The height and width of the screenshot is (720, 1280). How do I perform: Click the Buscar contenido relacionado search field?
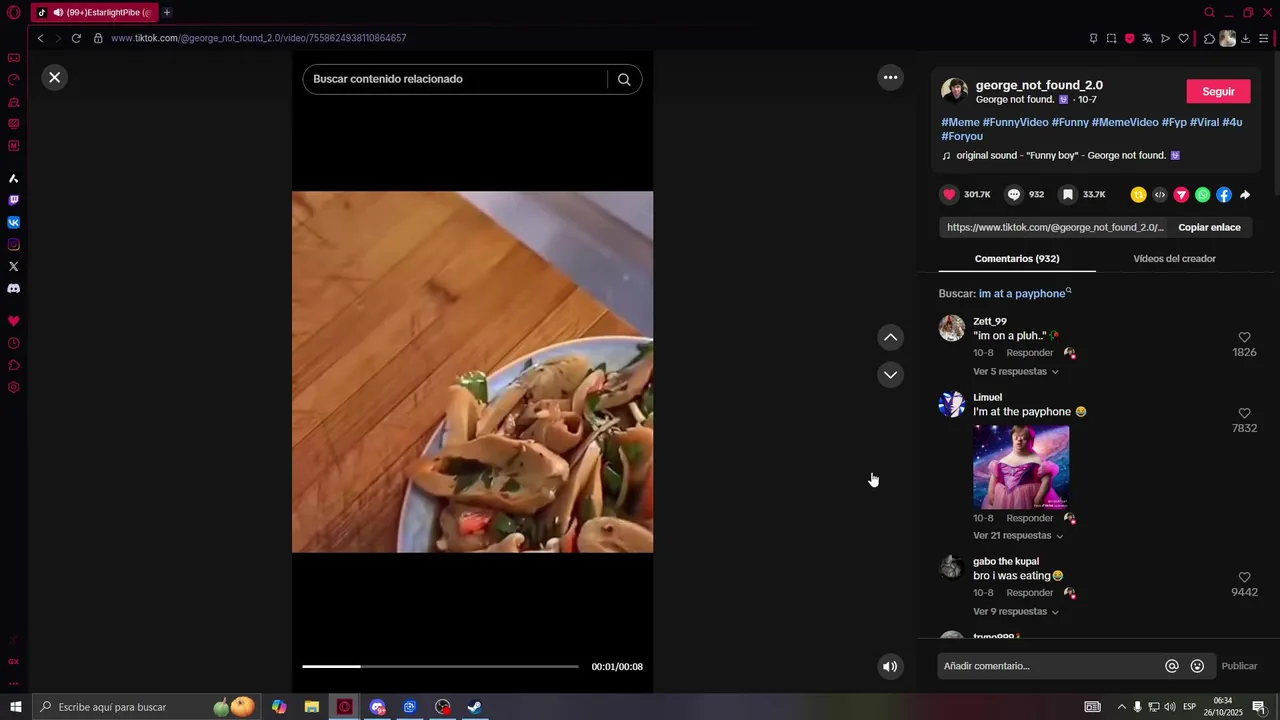click(x=455, y=79)
